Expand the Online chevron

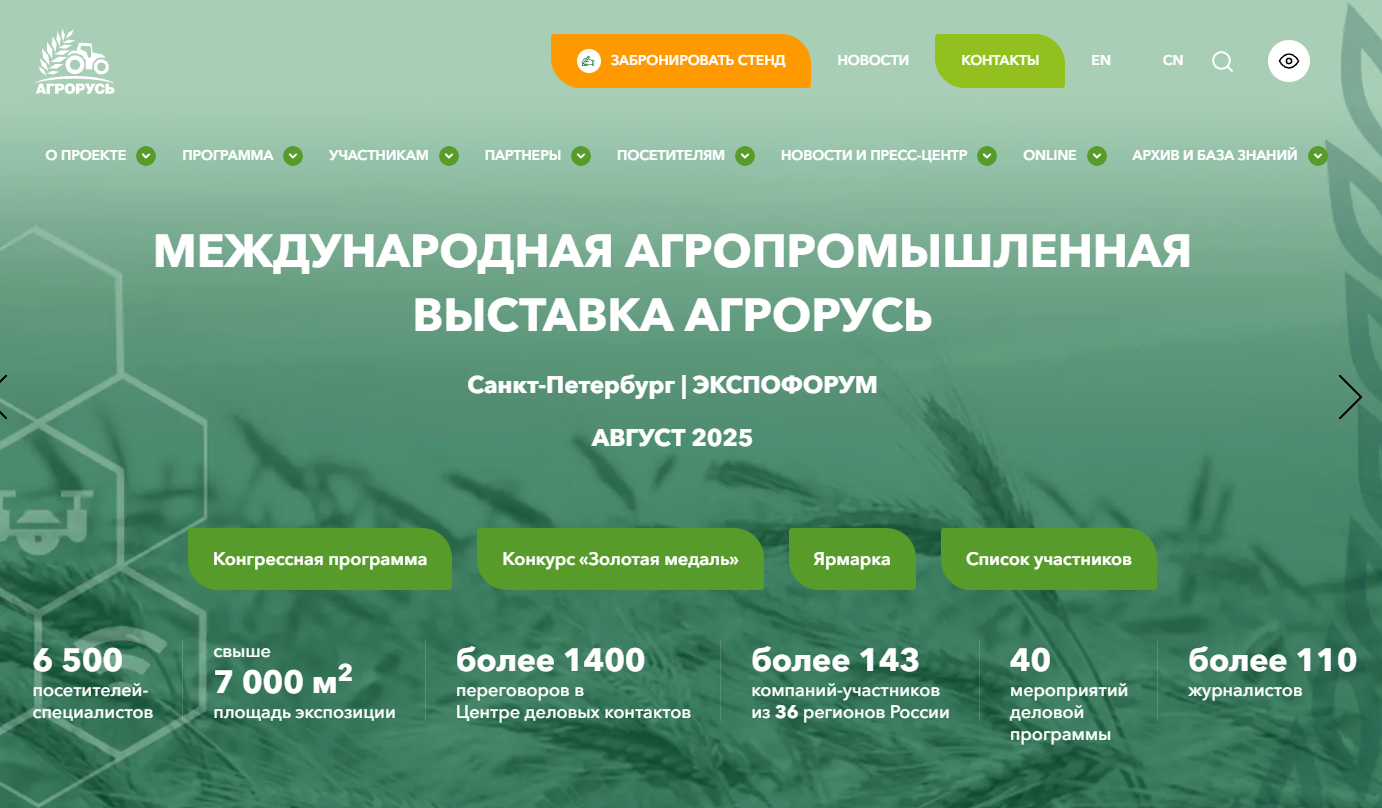(x=1097, y=156)
